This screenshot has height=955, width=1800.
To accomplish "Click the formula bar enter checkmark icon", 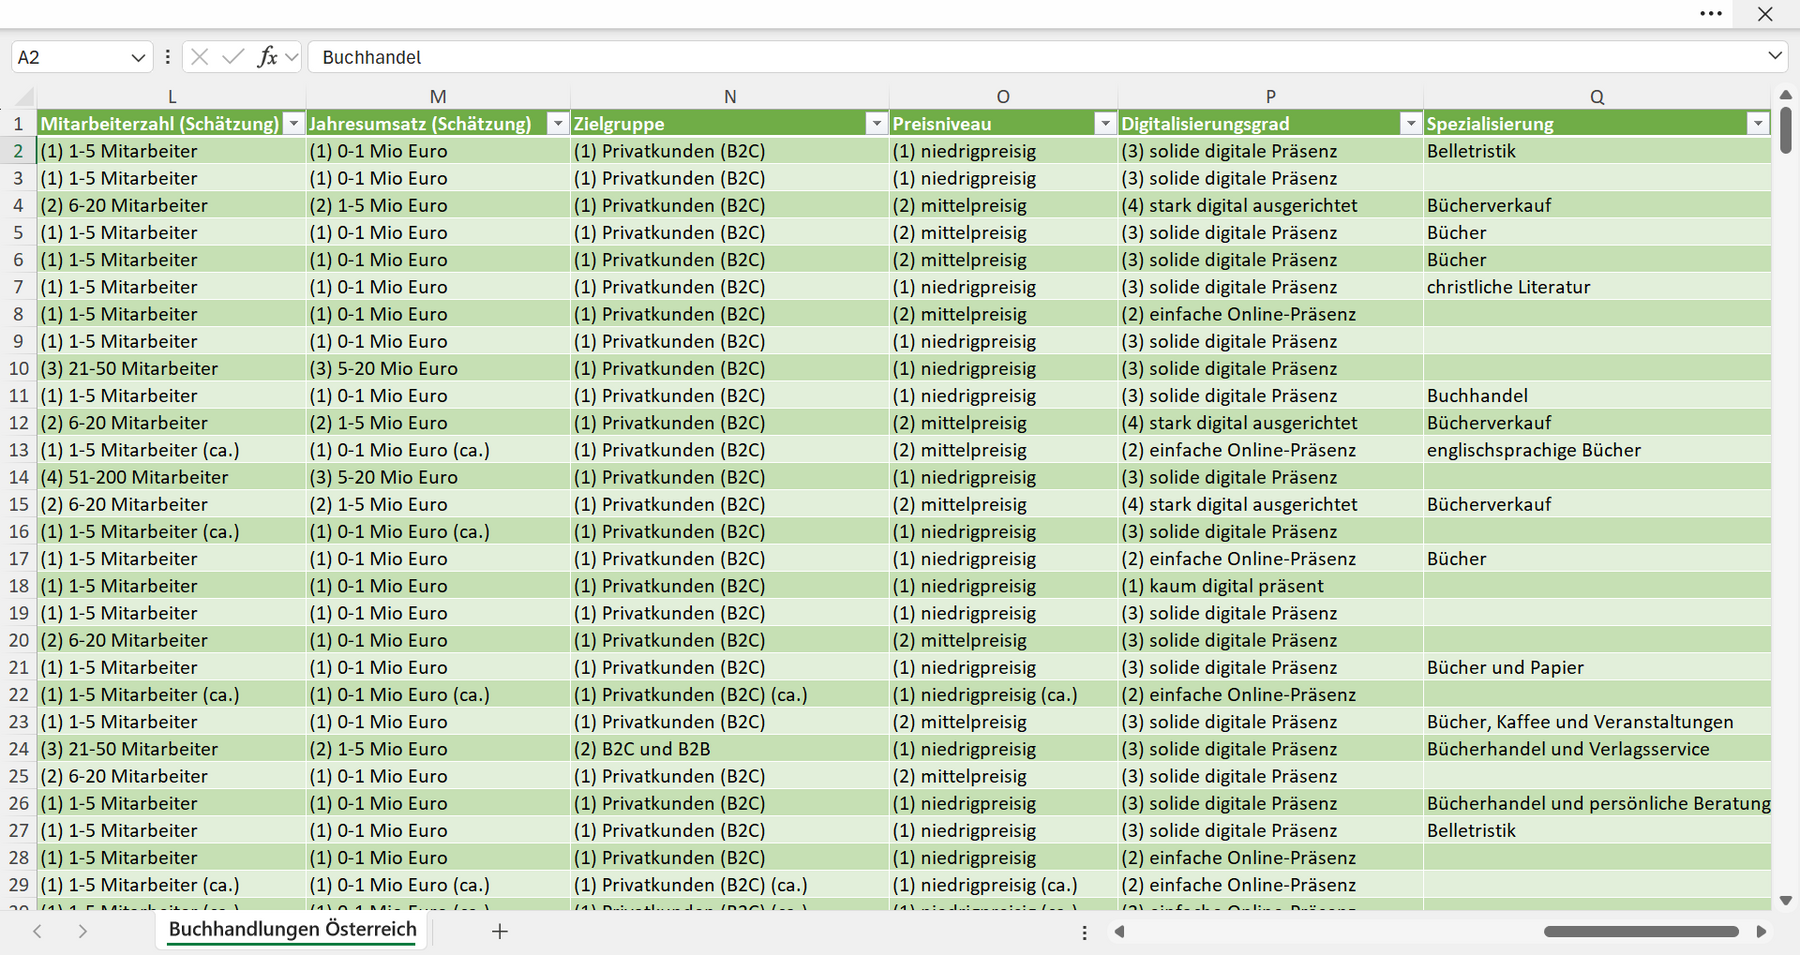I will click(x=233, y=57).
